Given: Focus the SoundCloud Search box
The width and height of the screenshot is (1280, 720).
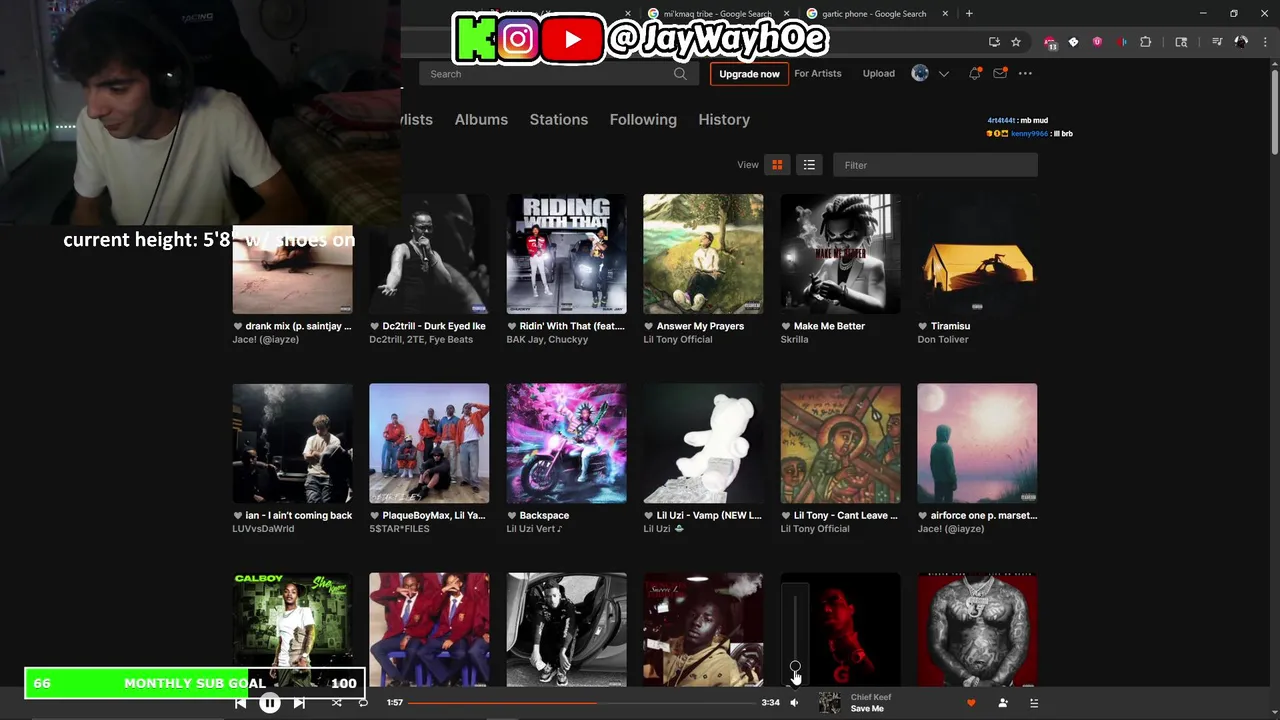Looking at the screenshot, I should pyautogui.click(x=558, y=74).
